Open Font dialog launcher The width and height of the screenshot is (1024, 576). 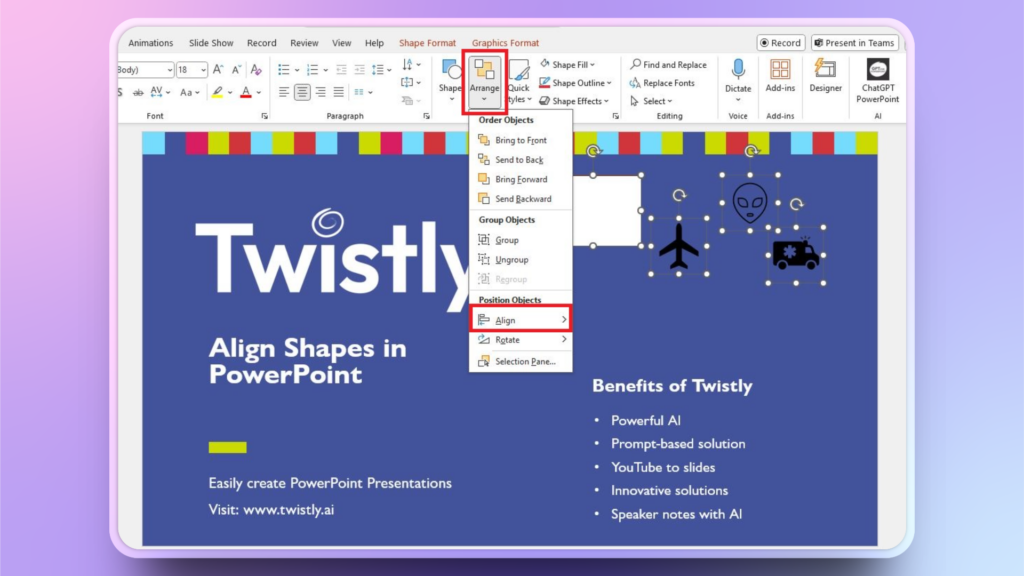click(x=264, y=116)
